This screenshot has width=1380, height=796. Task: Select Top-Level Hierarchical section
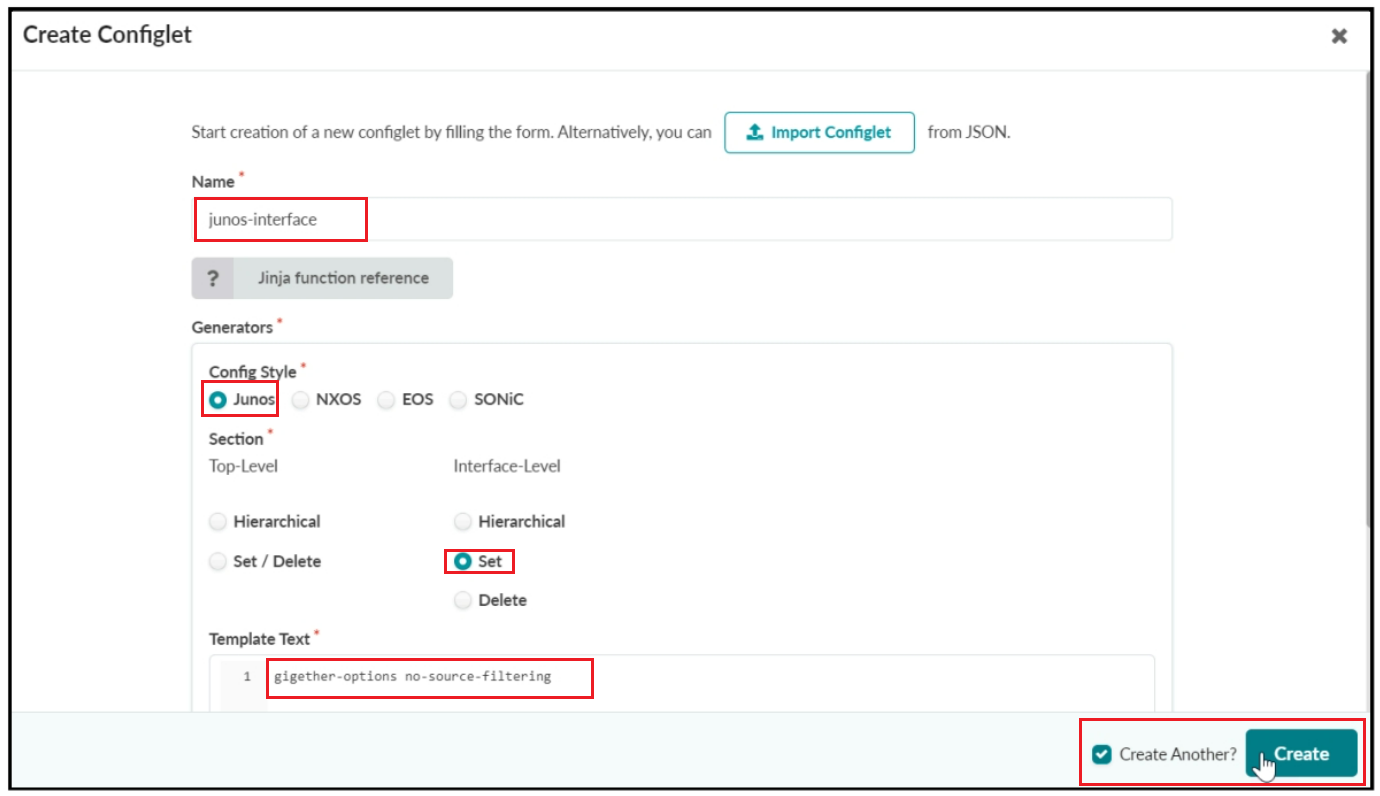coord(218,522)
